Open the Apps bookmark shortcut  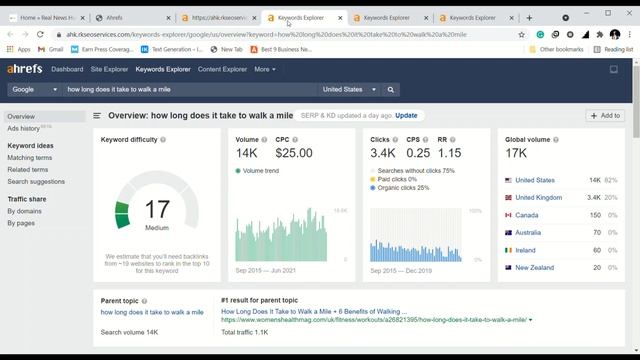click(x=19, y=49)
